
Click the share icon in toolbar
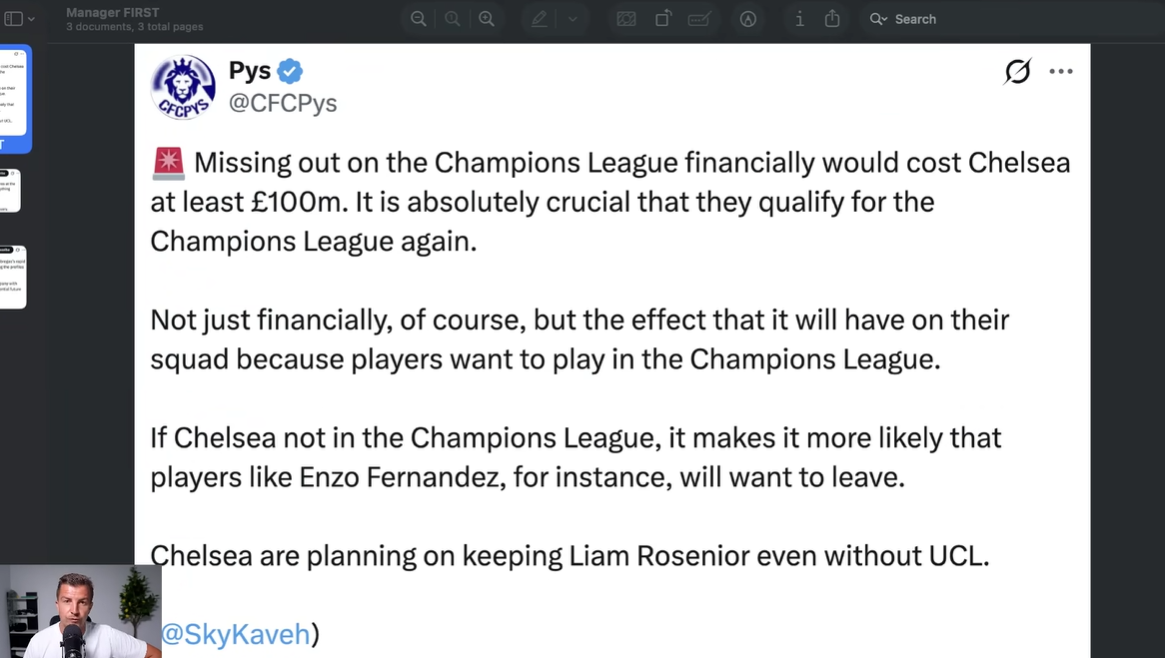[x=832, y=19]
